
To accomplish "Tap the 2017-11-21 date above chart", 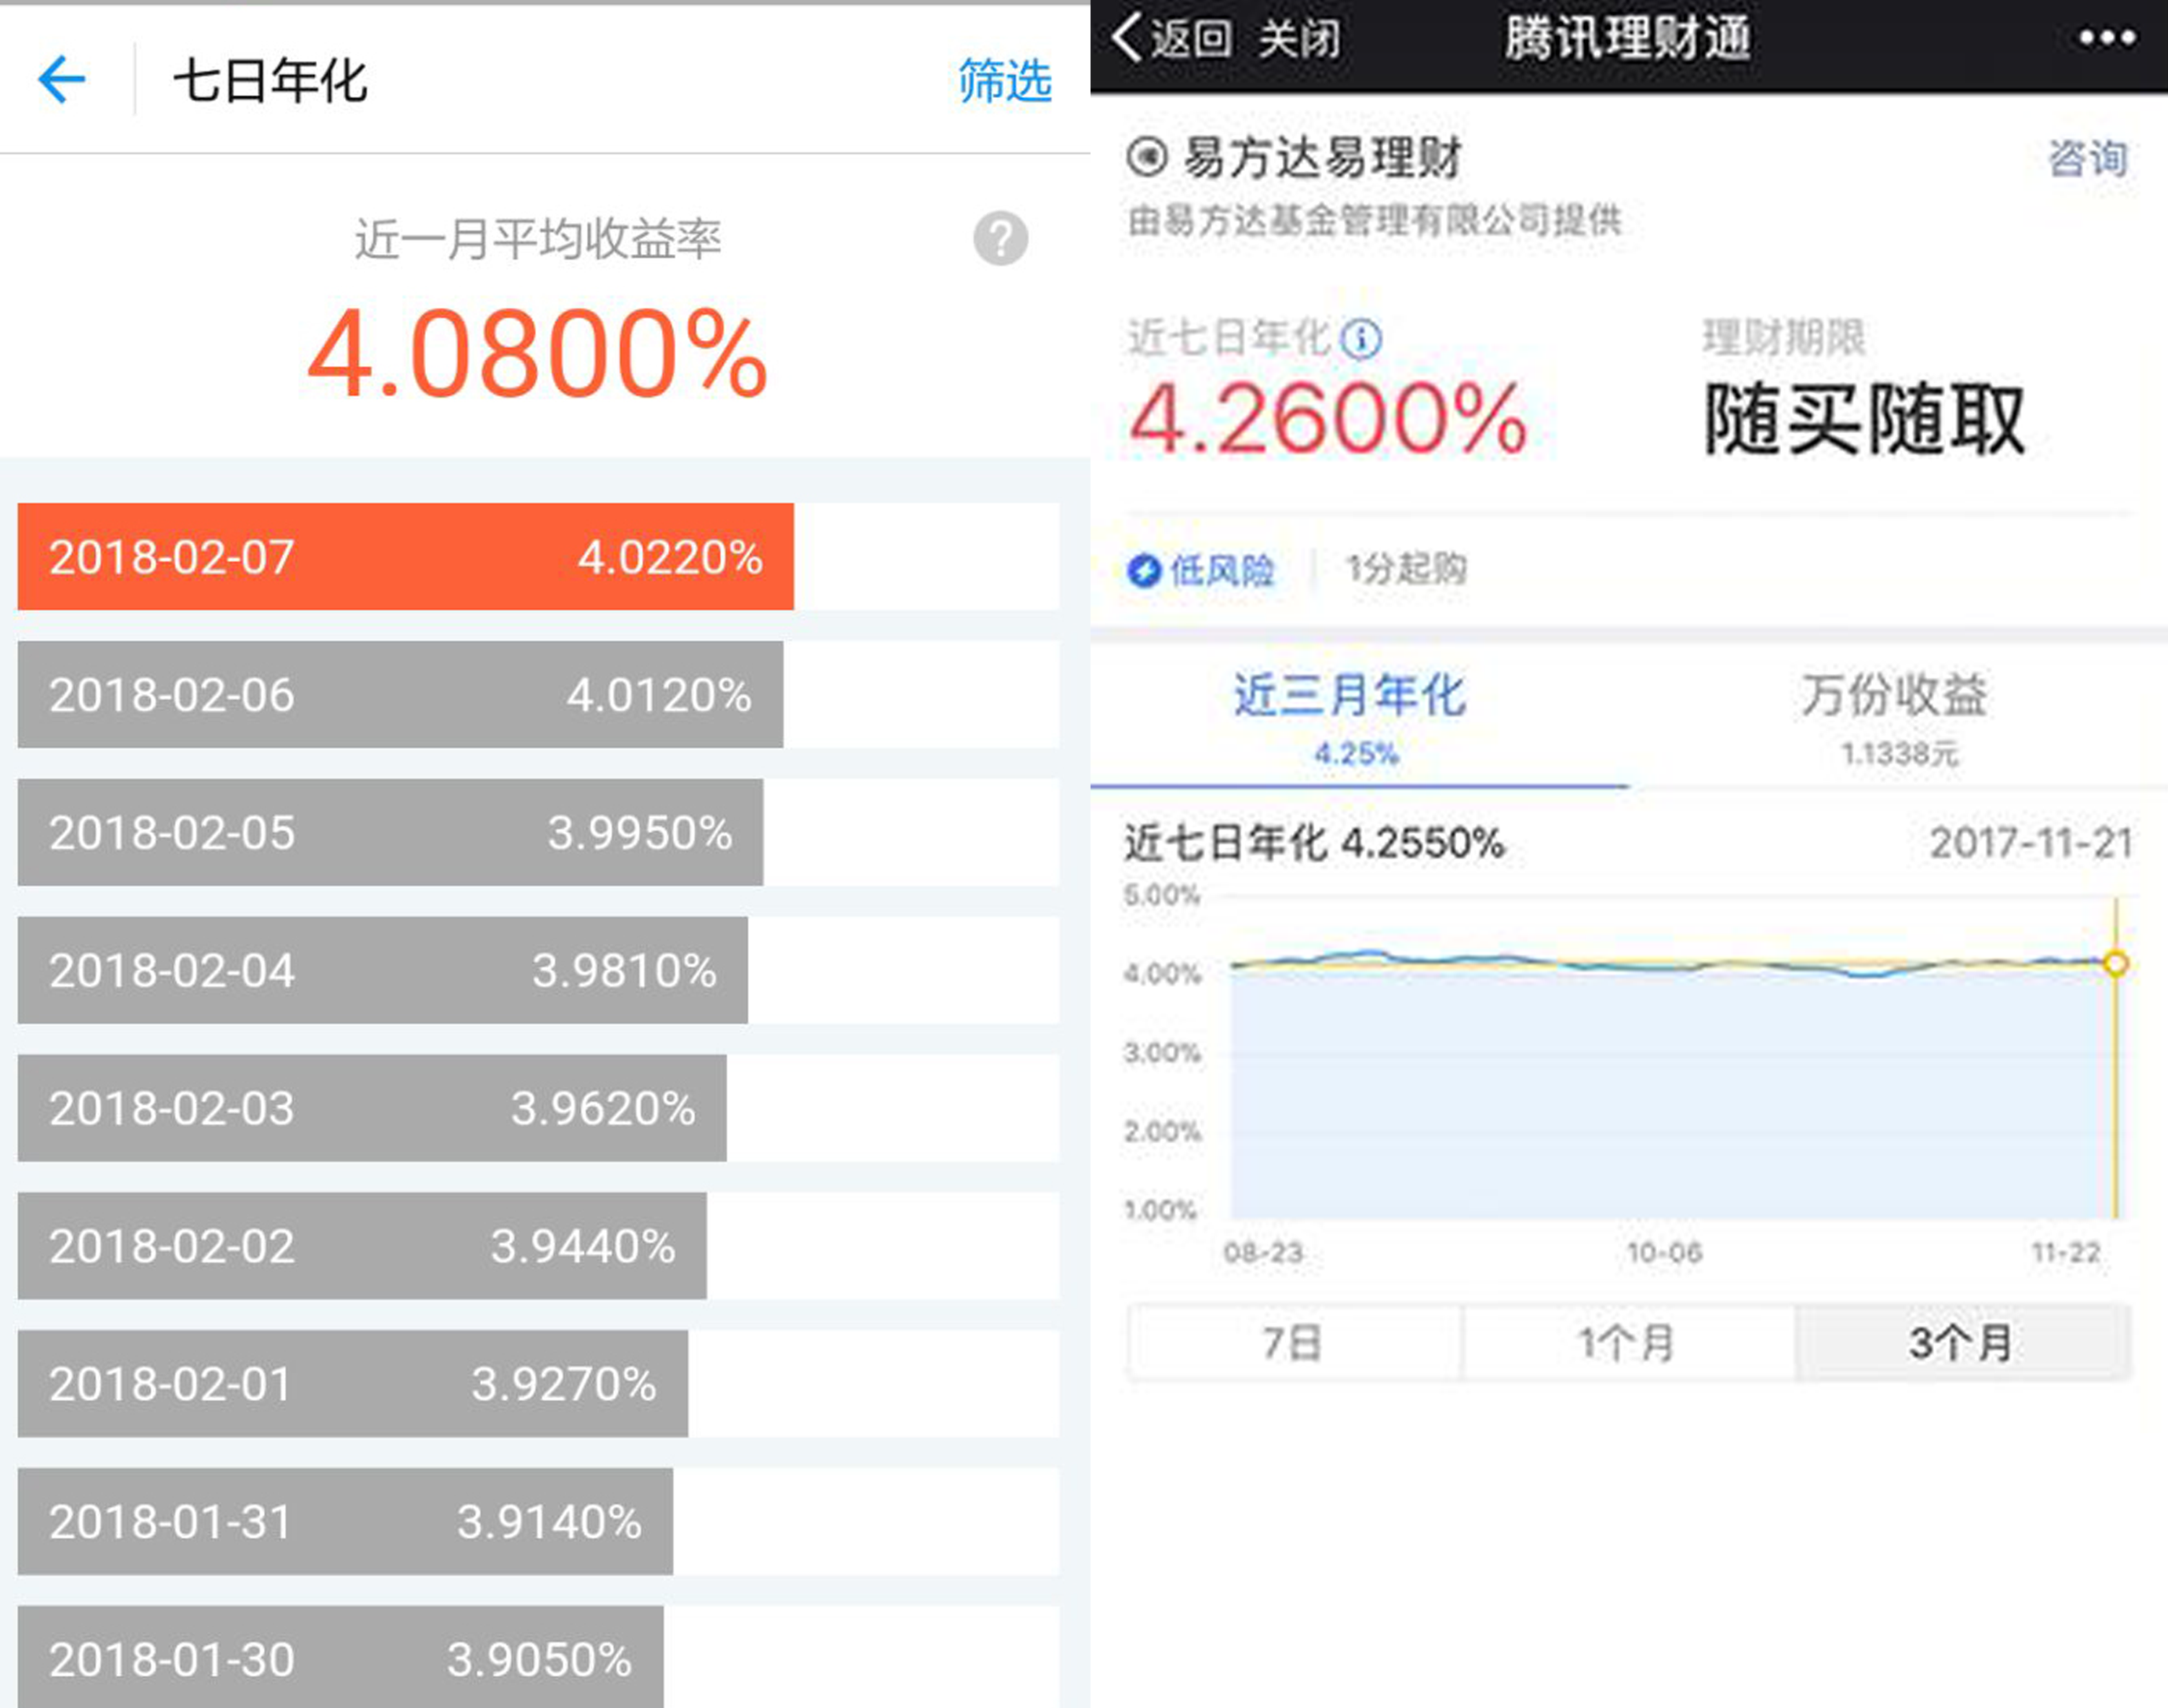I will 2031,843.
